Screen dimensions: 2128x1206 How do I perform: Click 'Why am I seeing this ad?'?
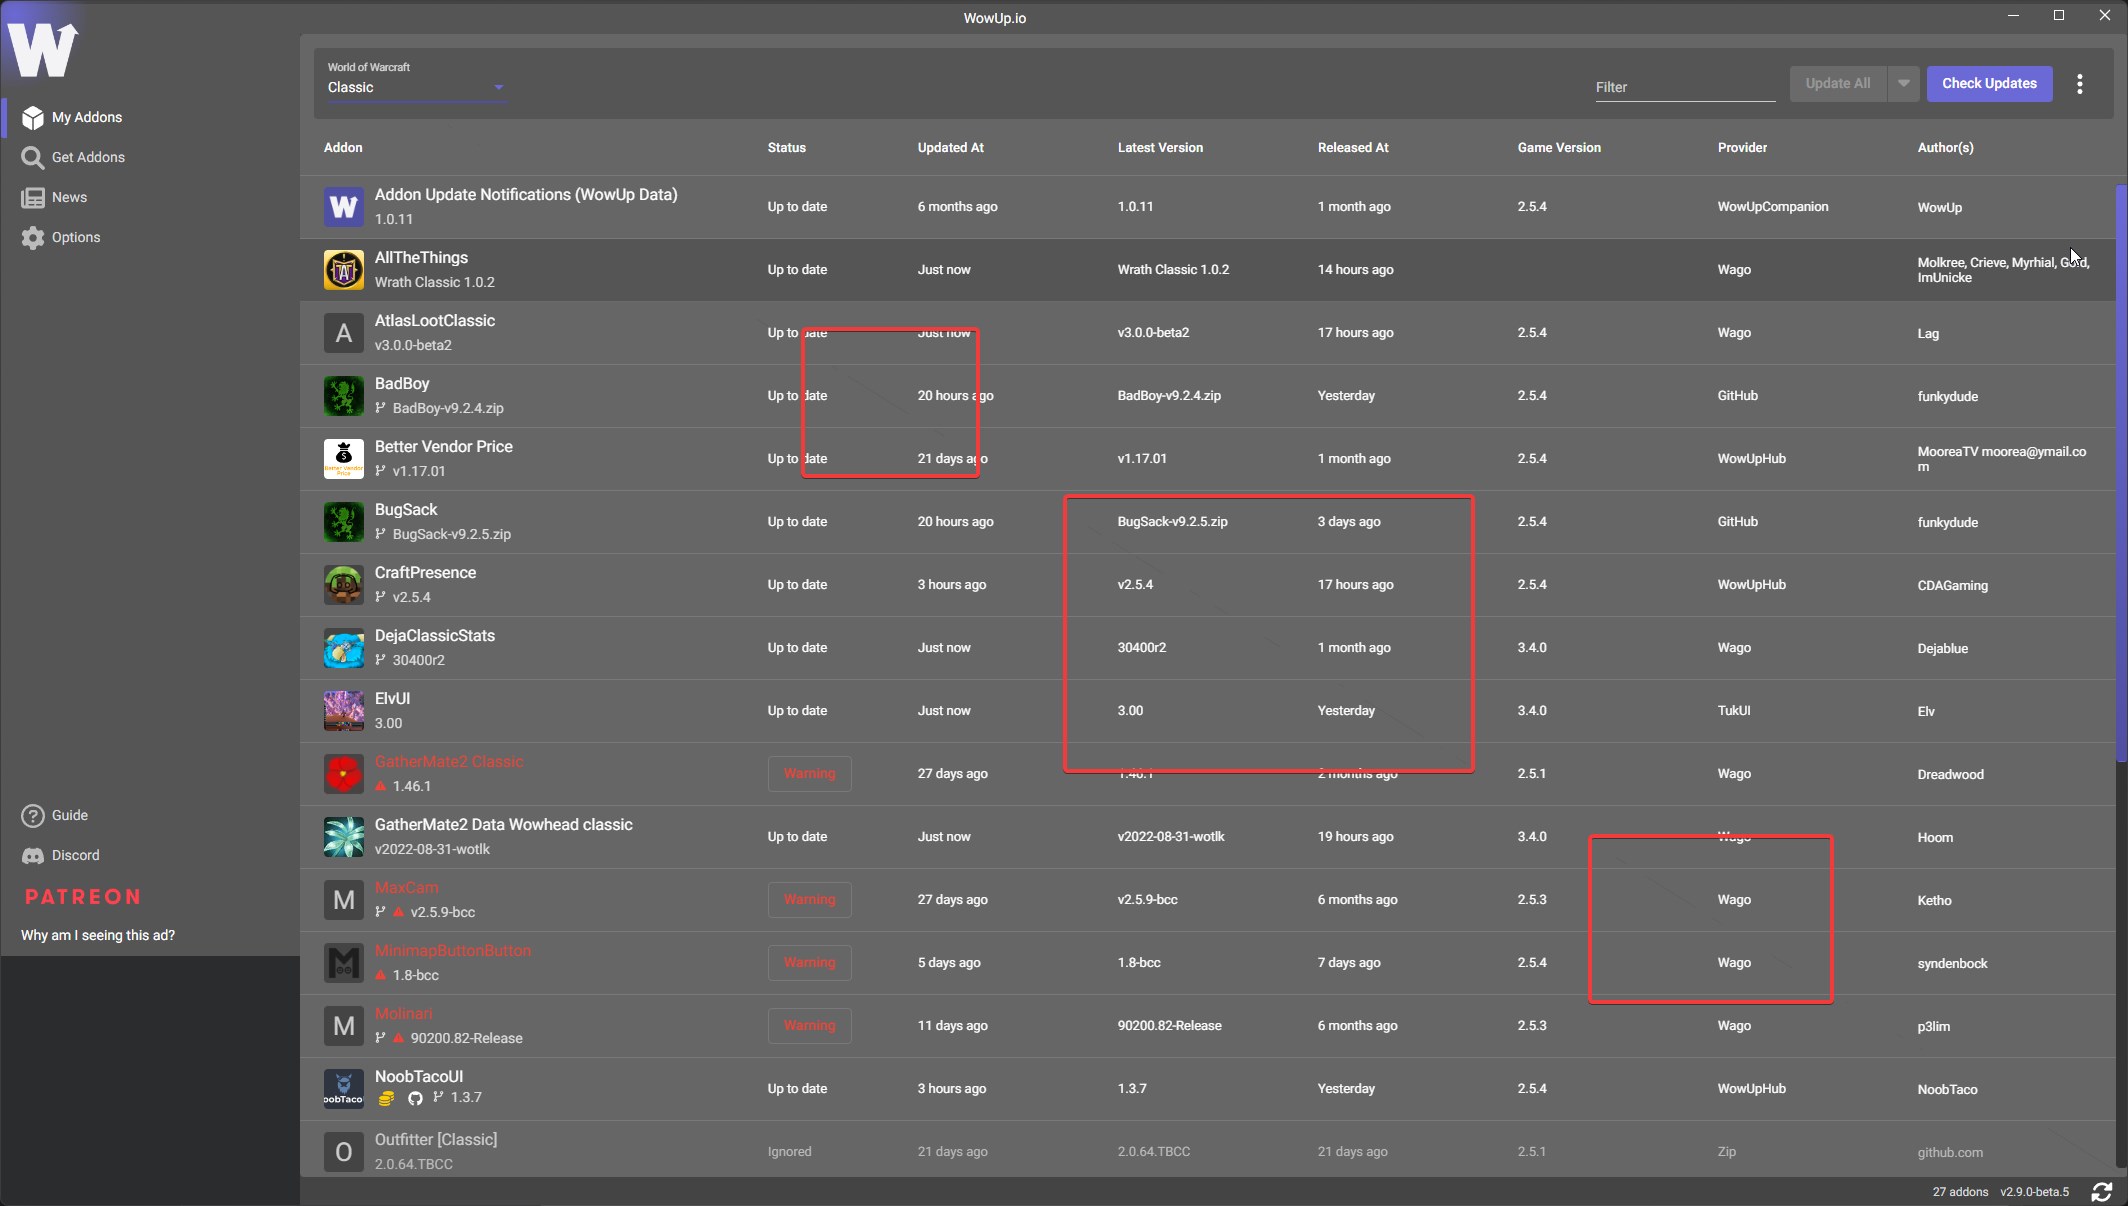pos(98,936)
